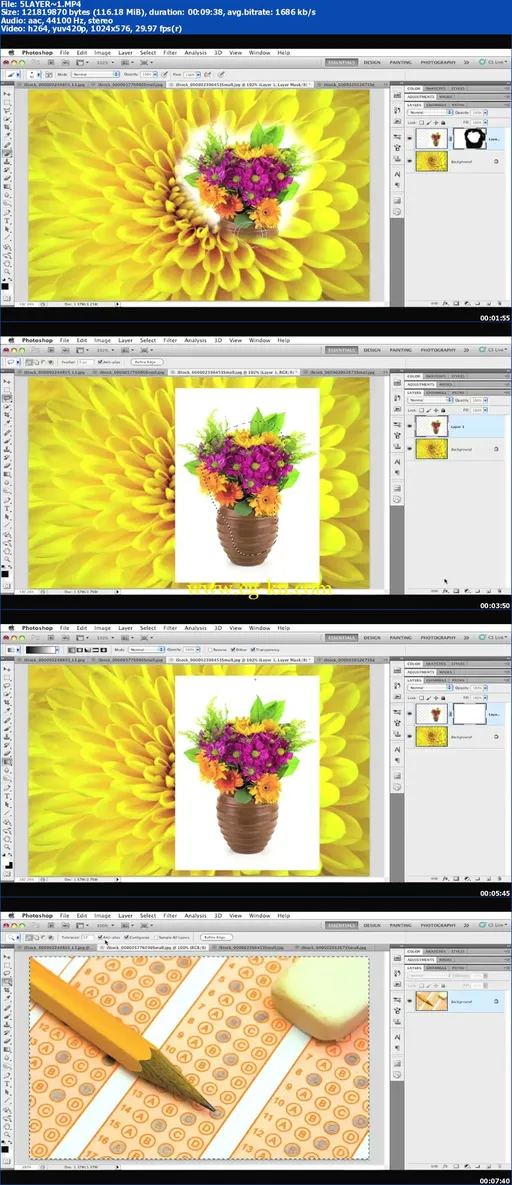The width and height of the screenshot is (512, 1185).
Task: Click the Tolerance input field in 00:07:40 frame
Action: [x=88, y=936]
